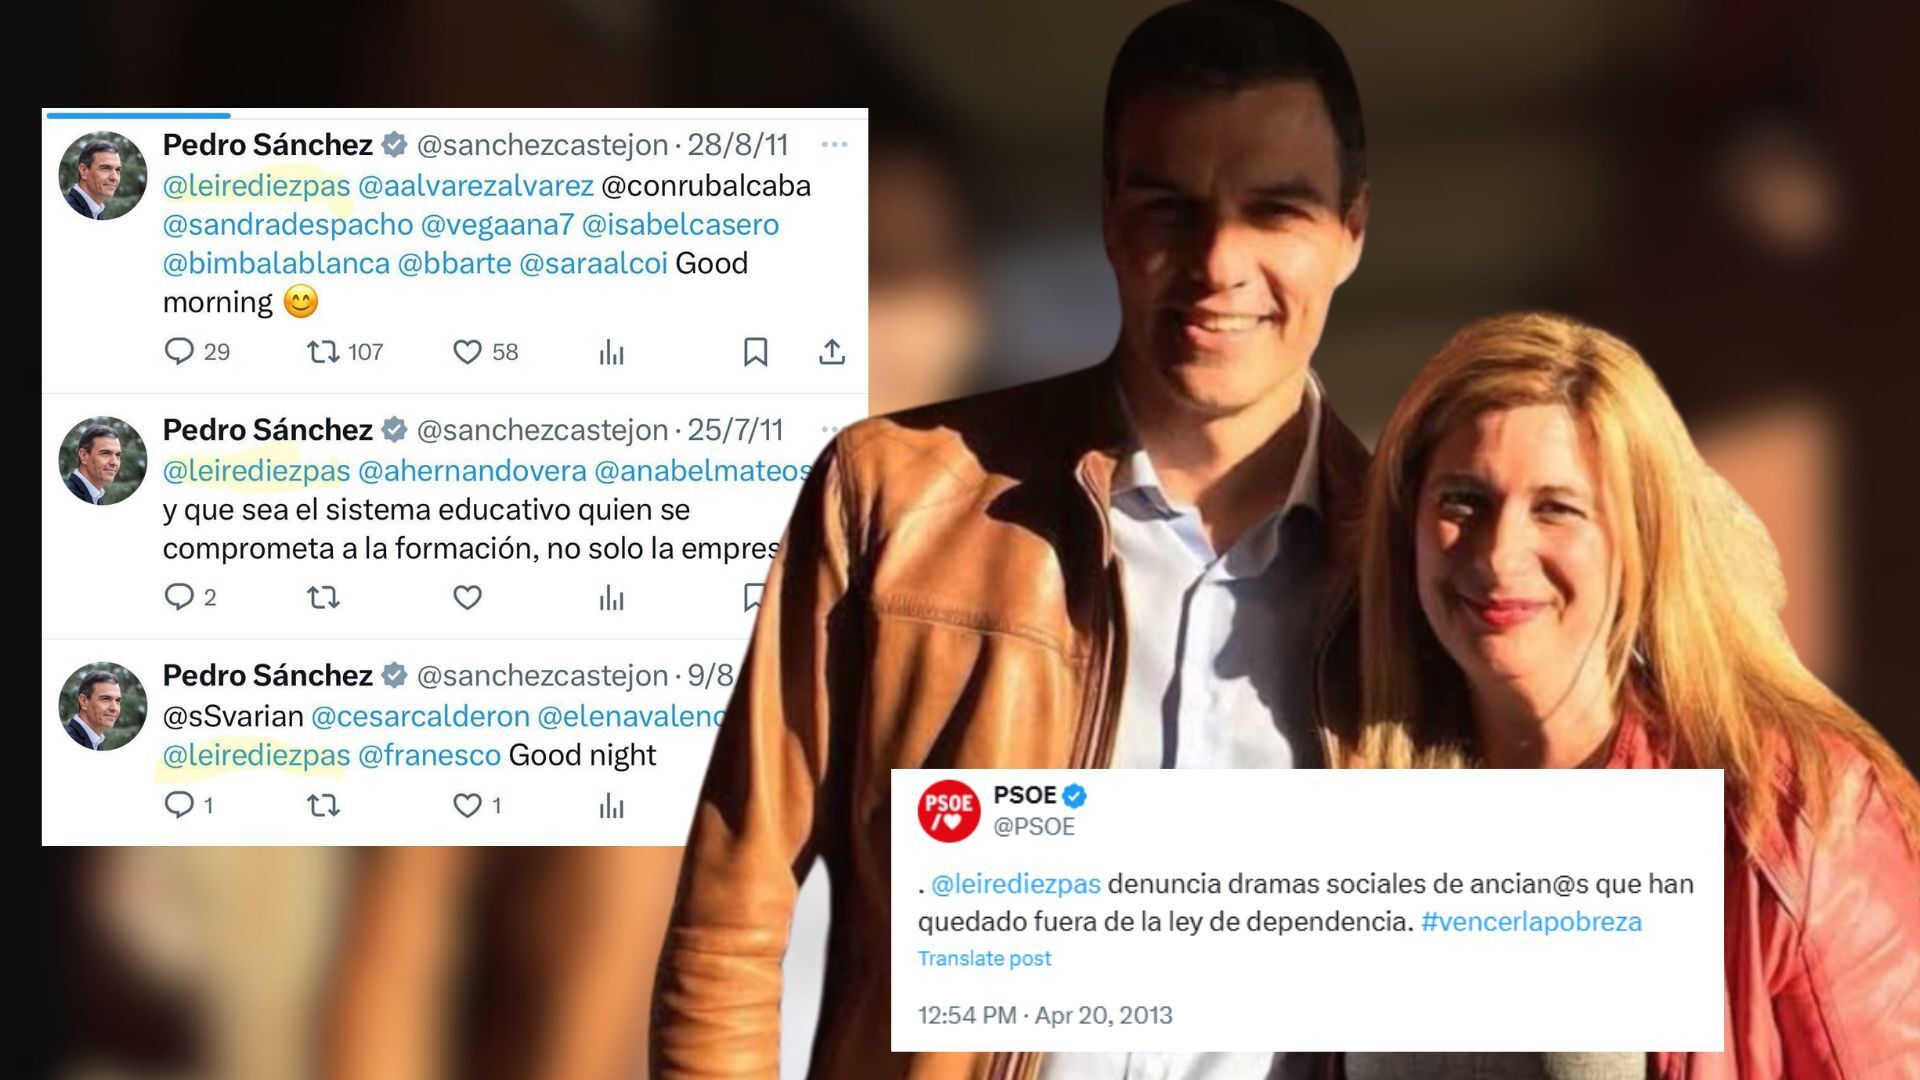Reply to the 25/7/11 tweet
This screenshot has width=1920, height=1080.
pyautogui.click(x=189, y=597)
